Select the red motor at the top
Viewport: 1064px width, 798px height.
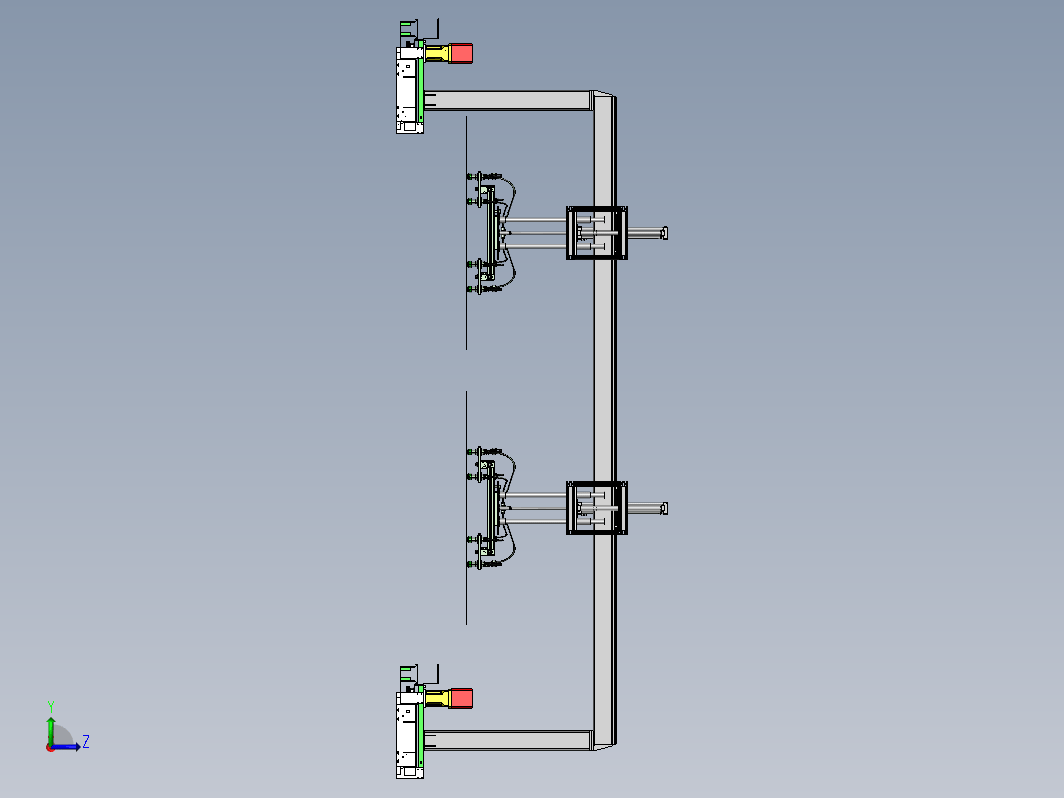(461, 54)
